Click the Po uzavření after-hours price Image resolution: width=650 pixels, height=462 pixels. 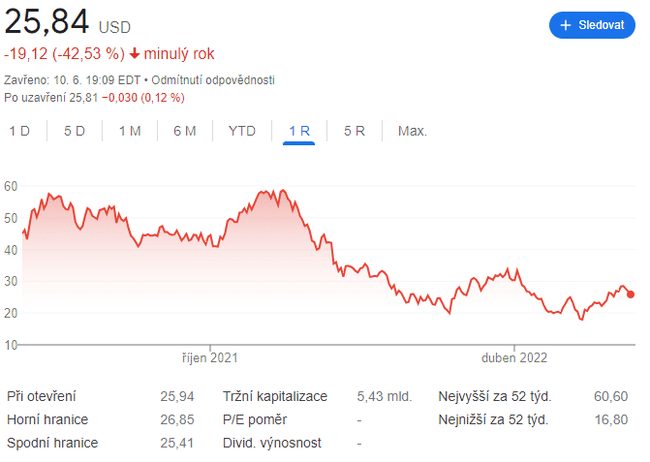tap(95, 97)
